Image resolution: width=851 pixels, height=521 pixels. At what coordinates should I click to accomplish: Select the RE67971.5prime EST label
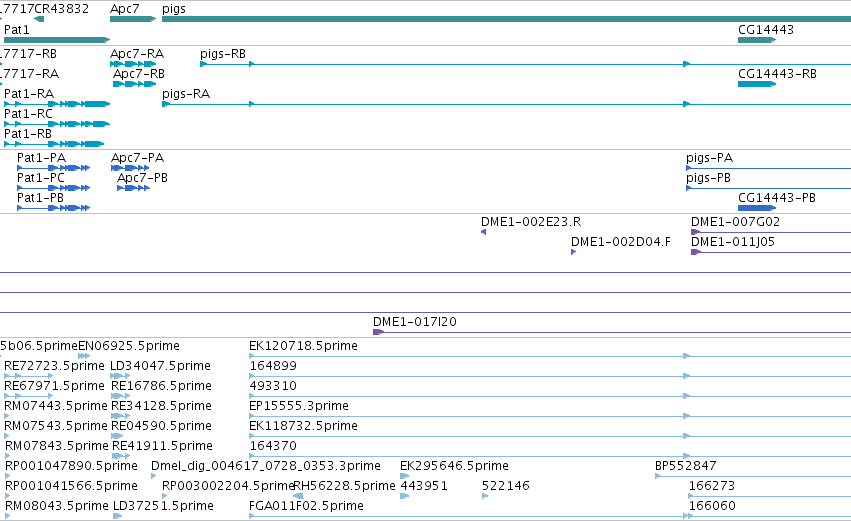pos(54,386)
